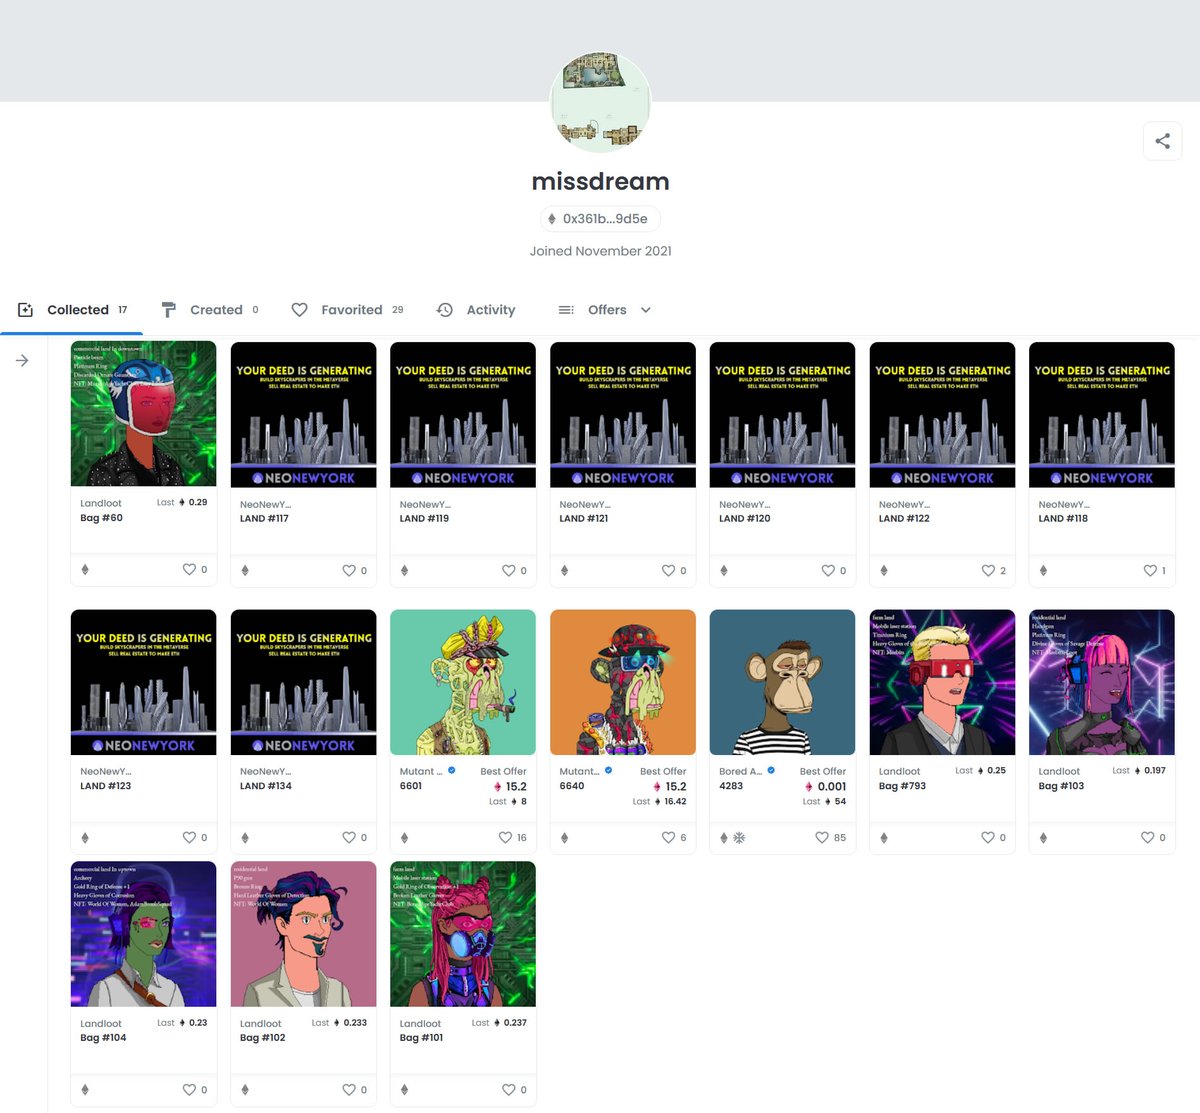Click the LAND #122 title text
Image resolution: width=1200 pixels, height=1113 pixels.
pyautogui.click(x=904, y=519)
